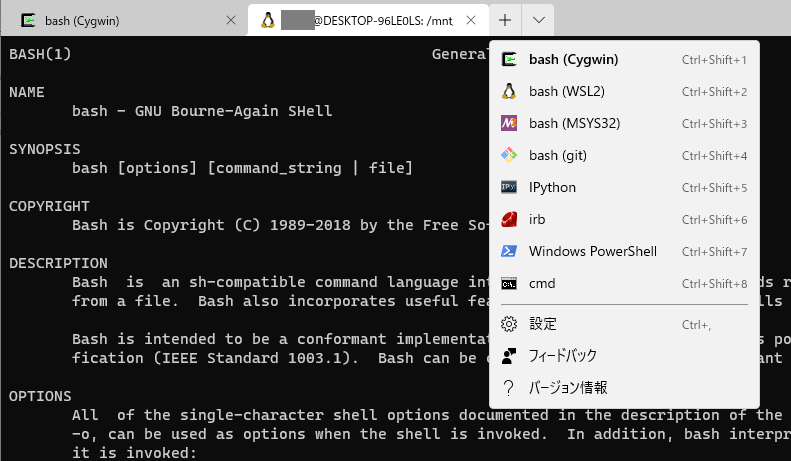Screen dimensions: 791x461
Task: Click the Ctrl+Shift+2 shortcut label
Action: pyautogui.click(x=714, y=91)
